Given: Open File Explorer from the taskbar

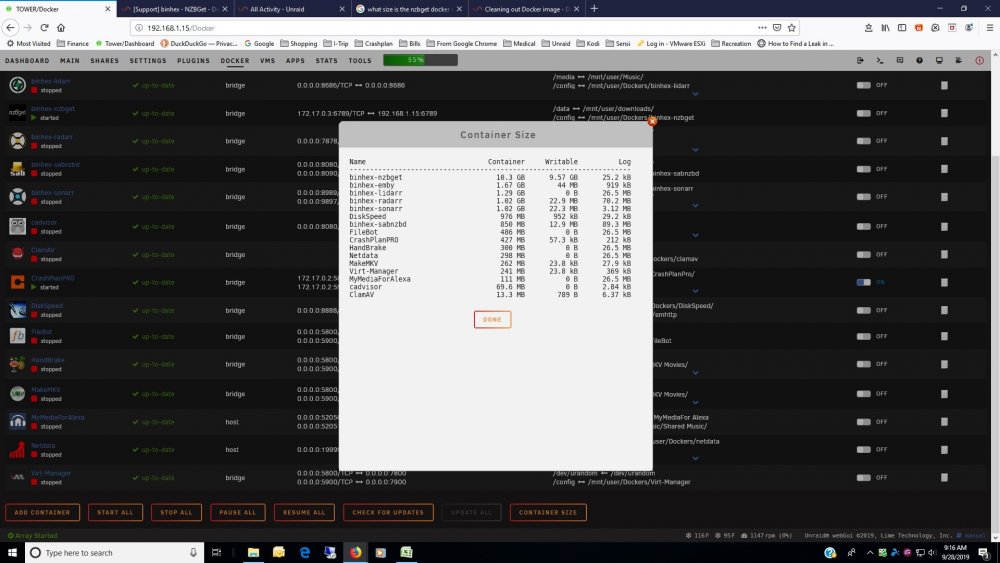Looking at the screenshot, I should click(x=253, y=552).
